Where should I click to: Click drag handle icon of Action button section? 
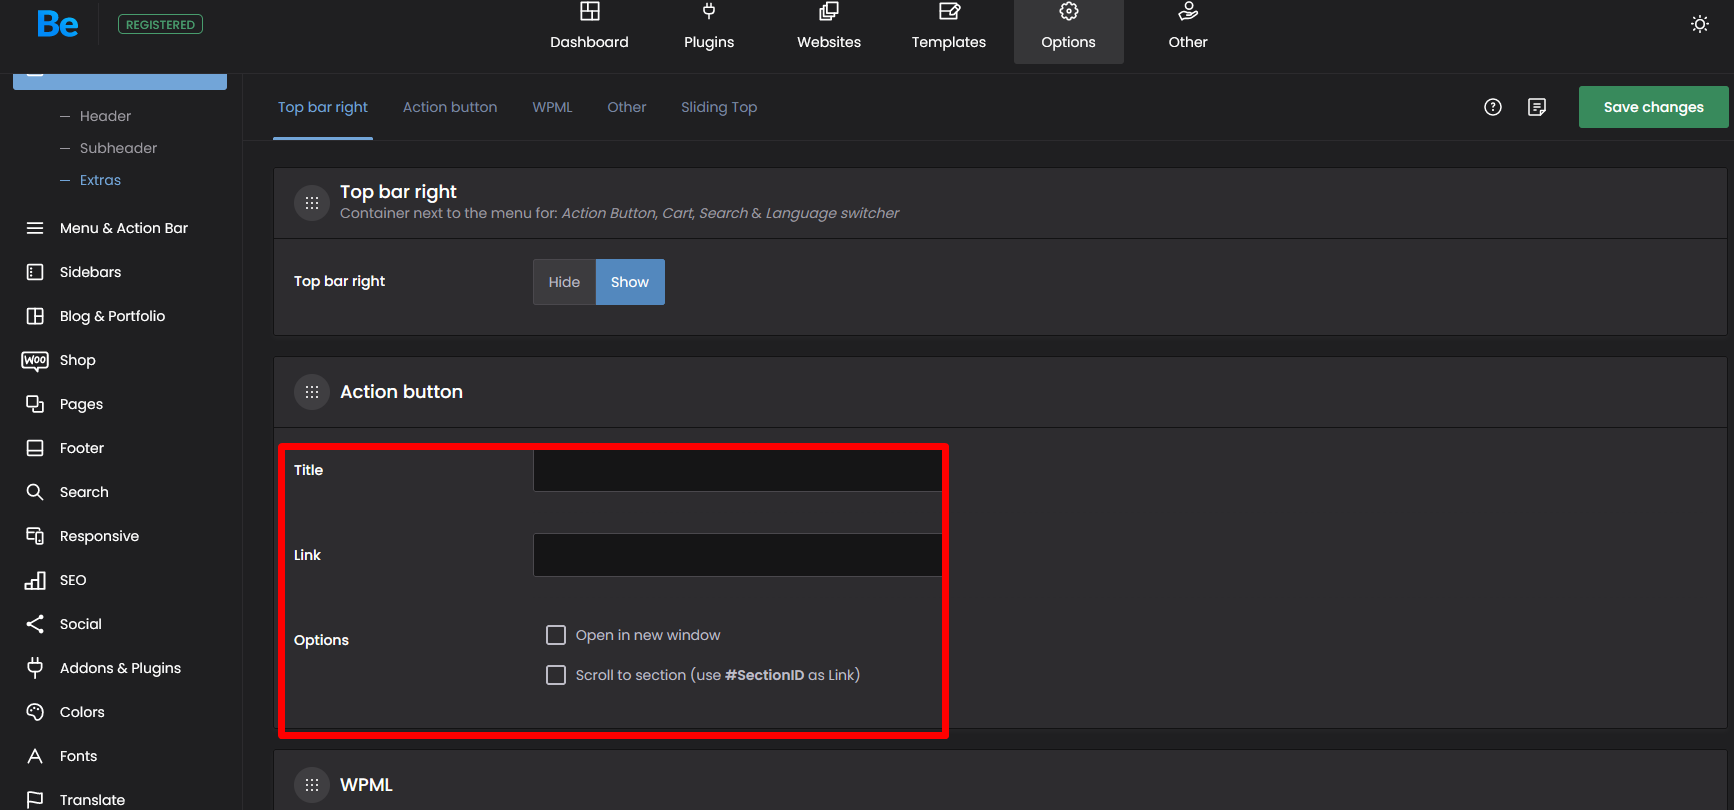[x=312, y=392]
